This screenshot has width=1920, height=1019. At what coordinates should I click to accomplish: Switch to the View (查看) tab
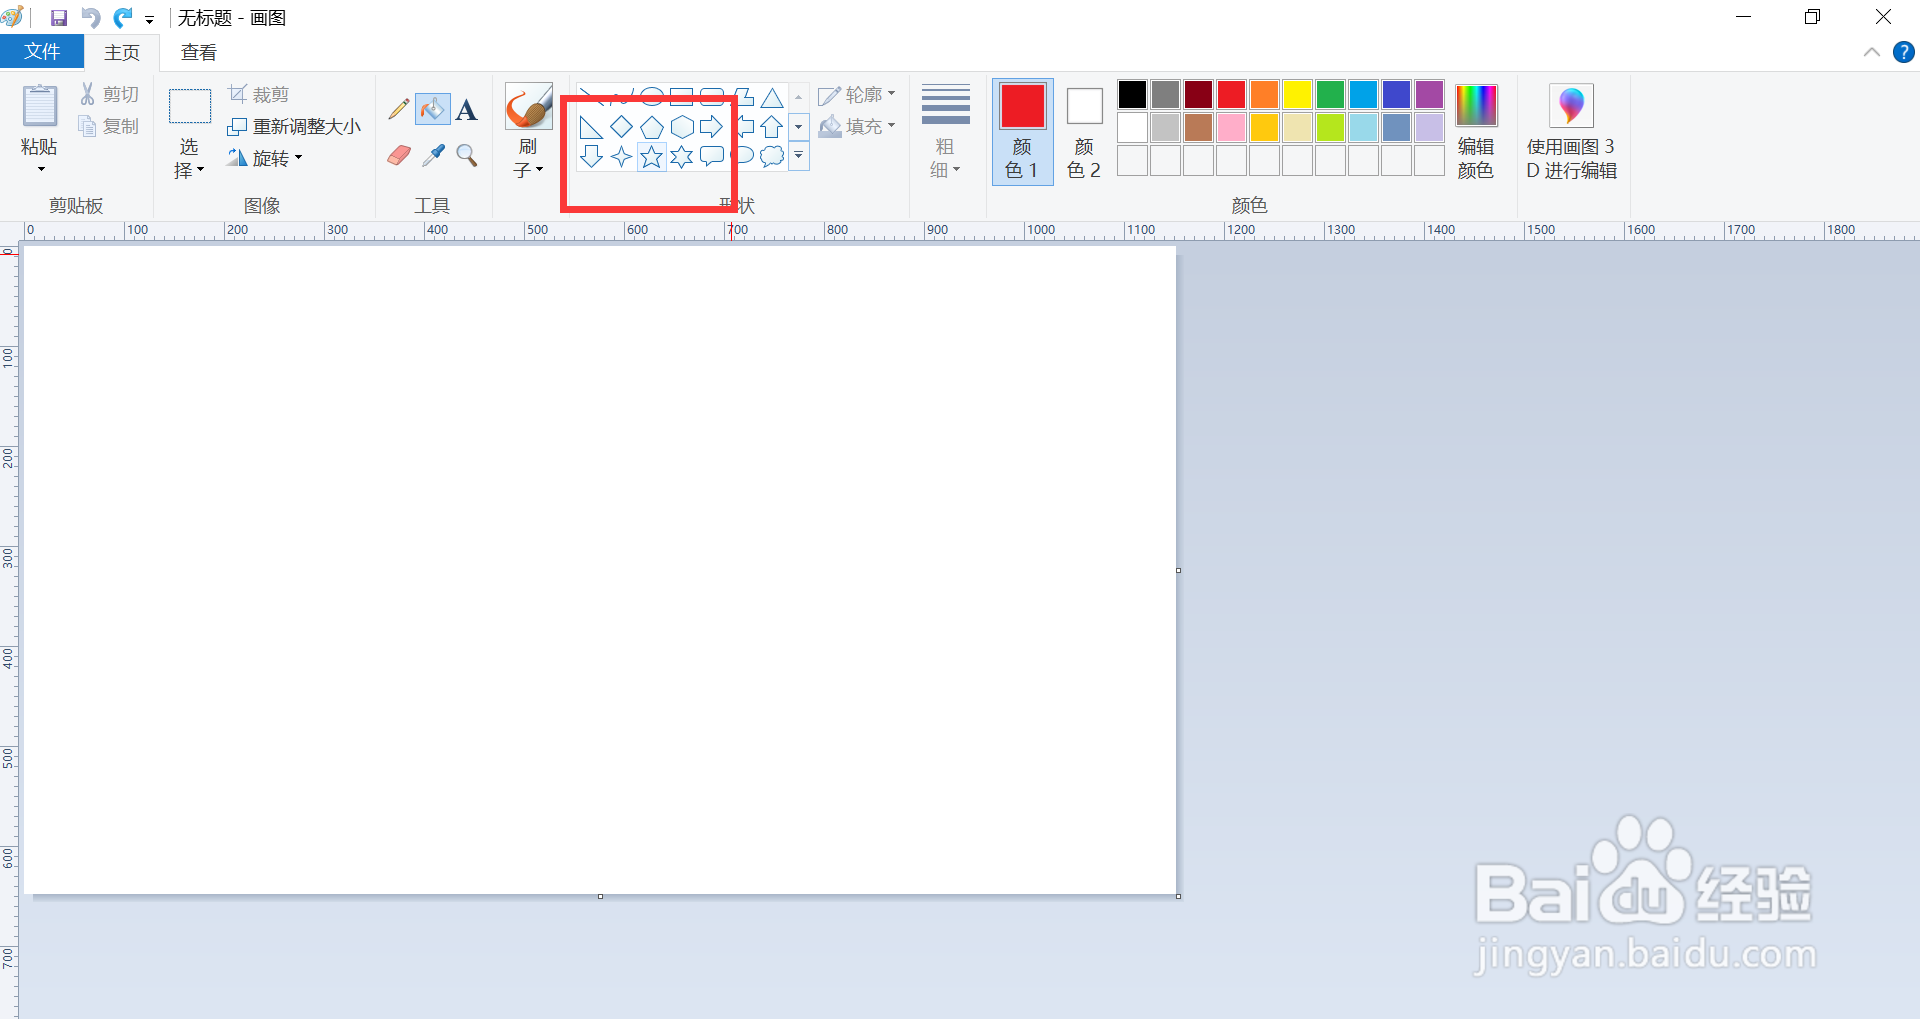click(x=198, y=52)
